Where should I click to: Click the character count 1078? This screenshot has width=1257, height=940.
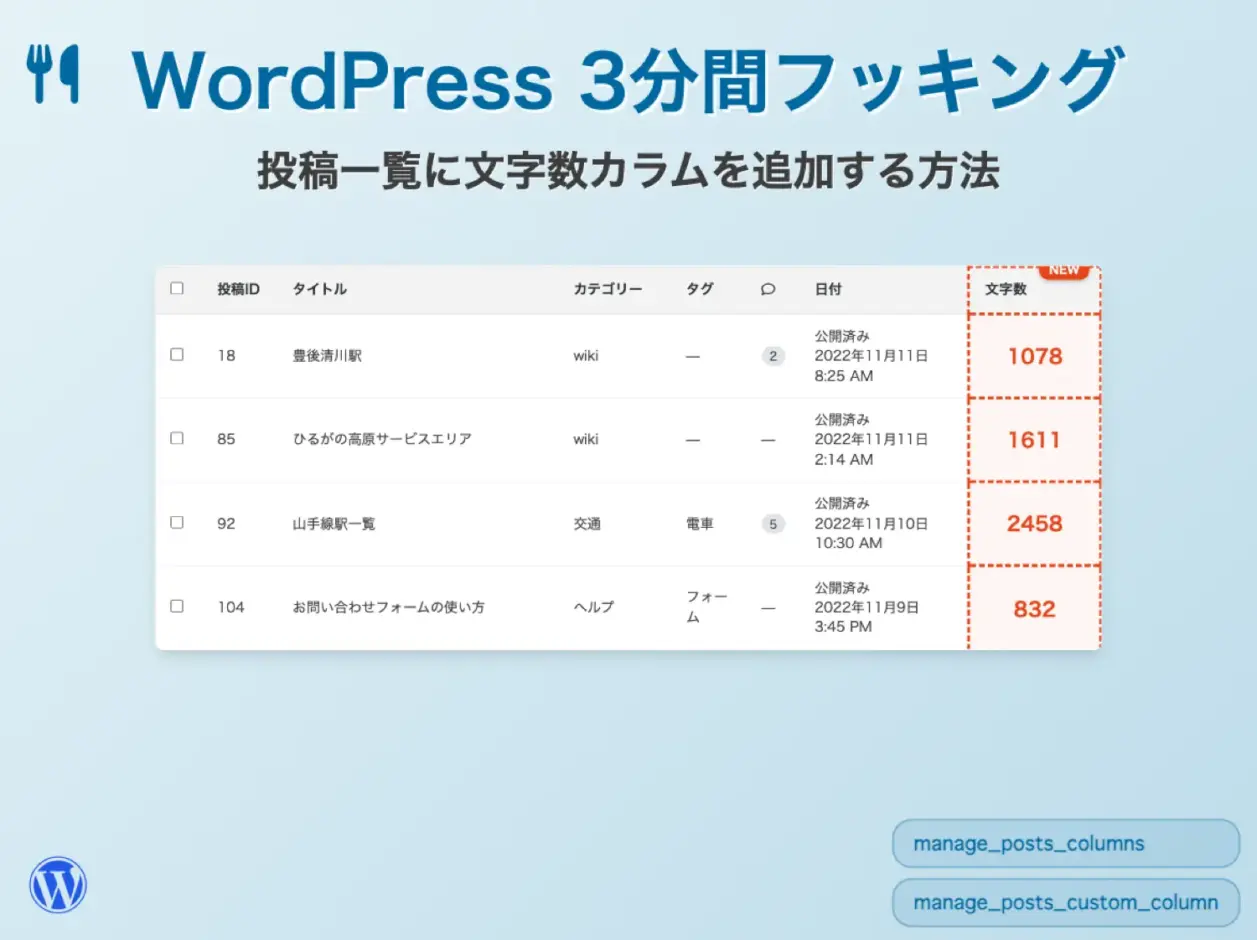point(1035,356)
